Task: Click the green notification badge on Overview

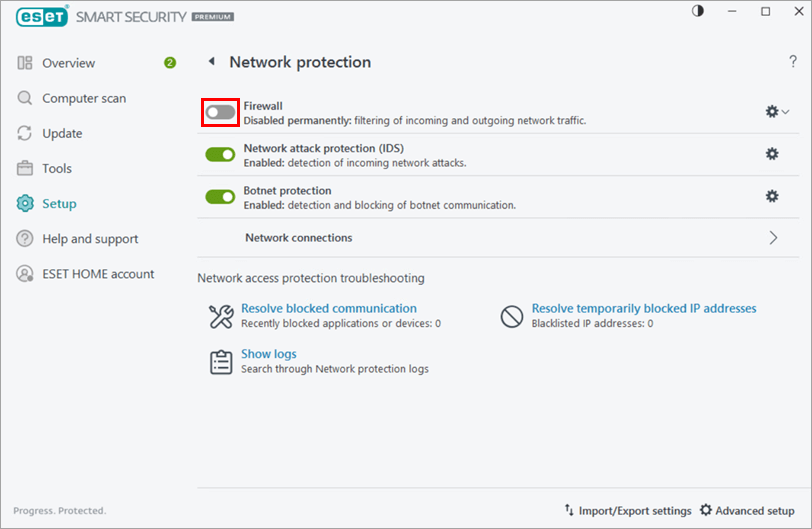Action: coord(170,63)
